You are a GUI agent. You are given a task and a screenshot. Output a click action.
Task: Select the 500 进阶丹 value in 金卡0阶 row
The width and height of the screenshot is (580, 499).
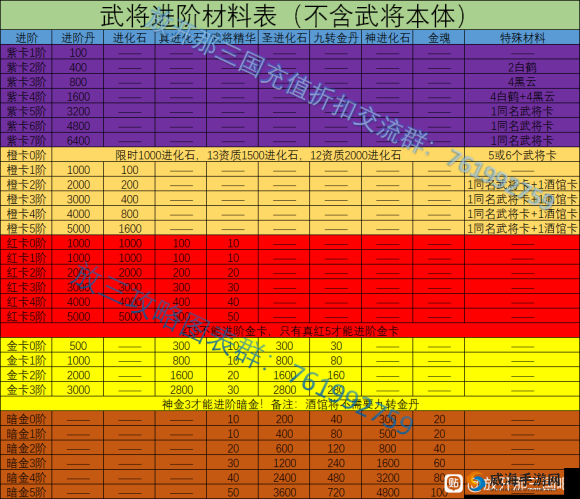pos(78,346)
